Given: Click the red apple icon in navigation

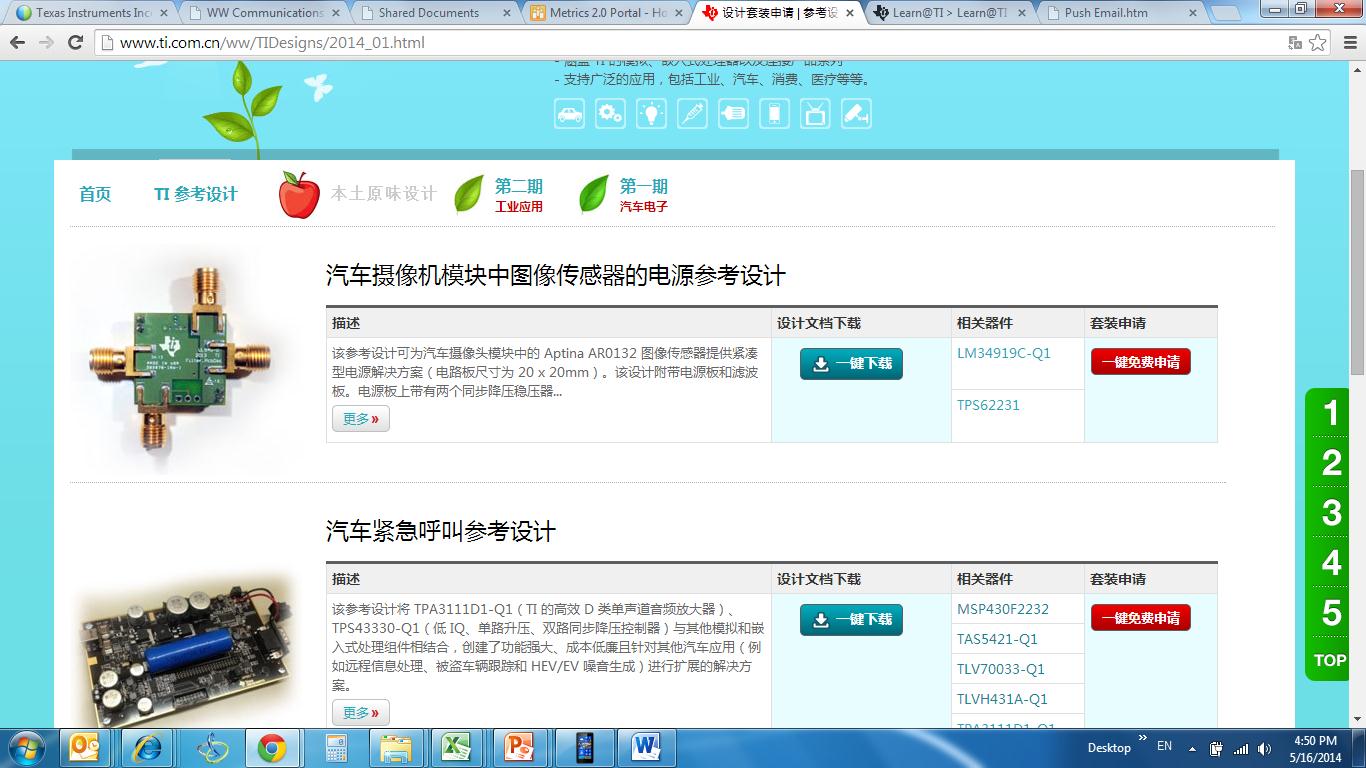Looking at the screenshot, I should click(x=299, y=194).
